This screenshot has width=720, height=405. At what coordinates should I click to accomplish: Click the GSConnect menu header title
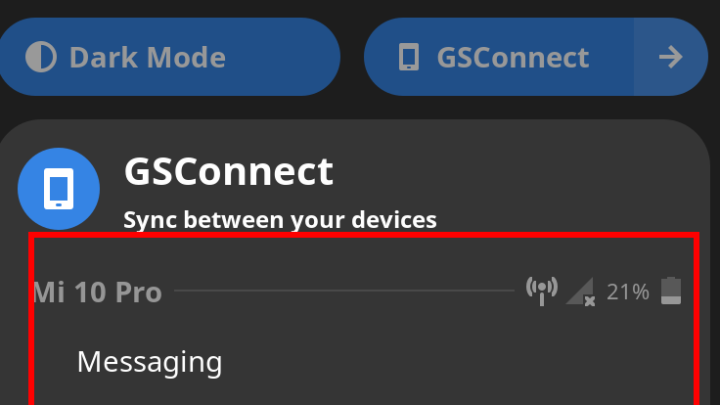coord(229,171)
